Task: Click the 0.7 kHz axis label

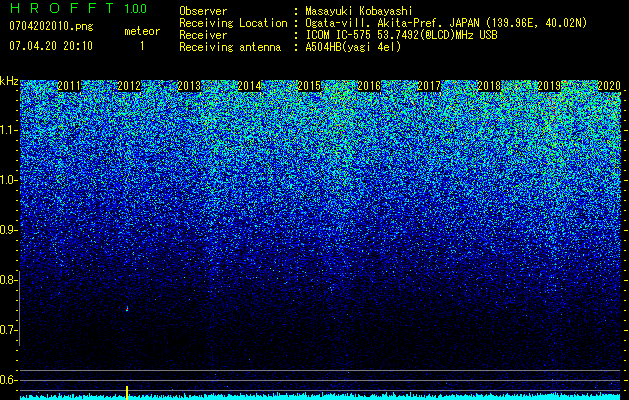Action: [x=8, y=330]
